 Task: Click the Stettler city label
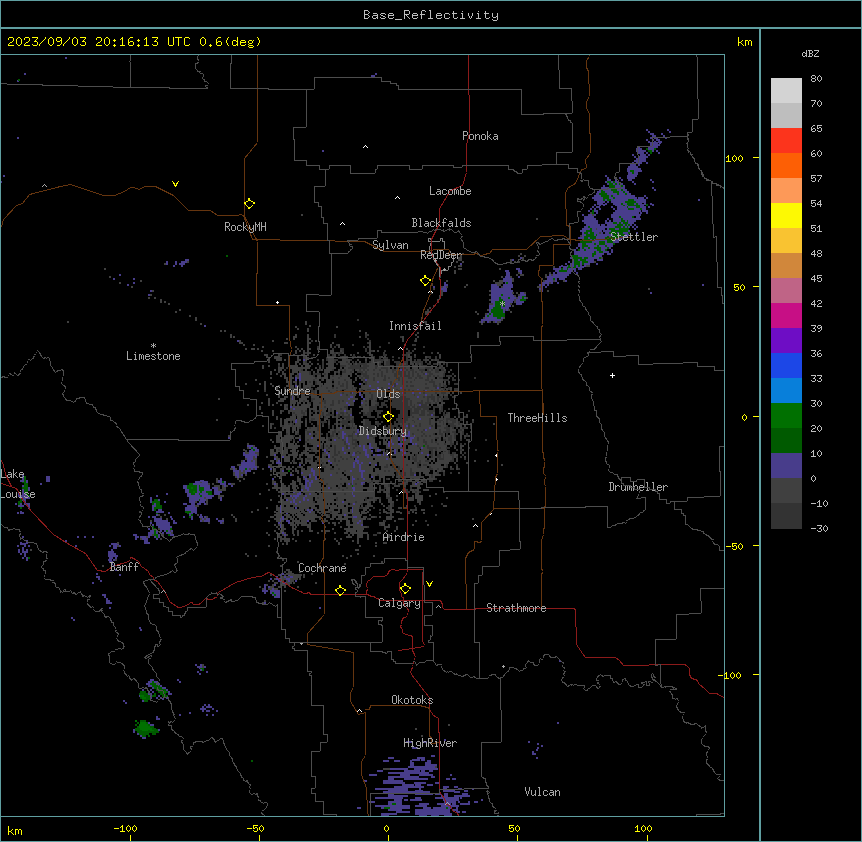tap(634, 237)
